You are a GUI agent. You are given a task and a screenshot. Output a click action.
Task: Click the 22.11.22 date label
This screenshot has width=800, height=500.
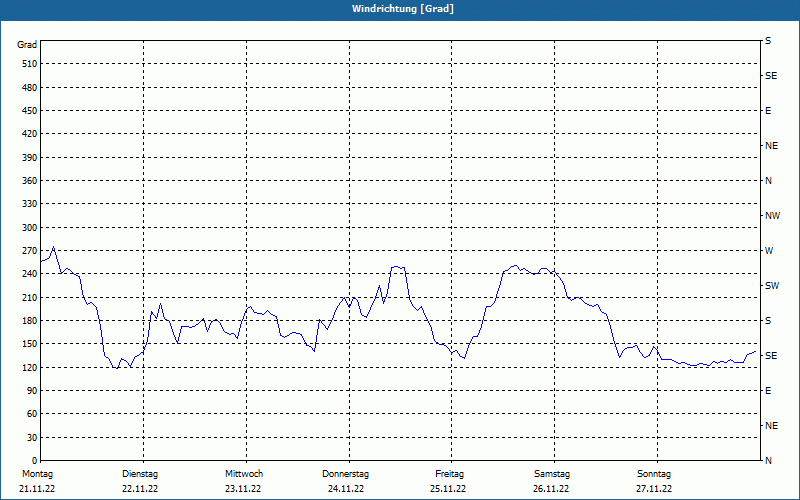[140, 489]
